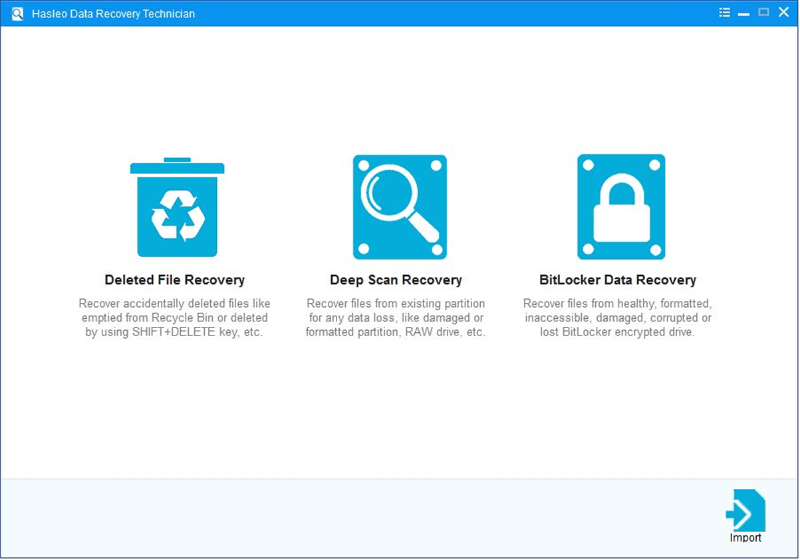Click the "Import" text label
Viewport: 800px width, 560px height.
click(745, 538)
